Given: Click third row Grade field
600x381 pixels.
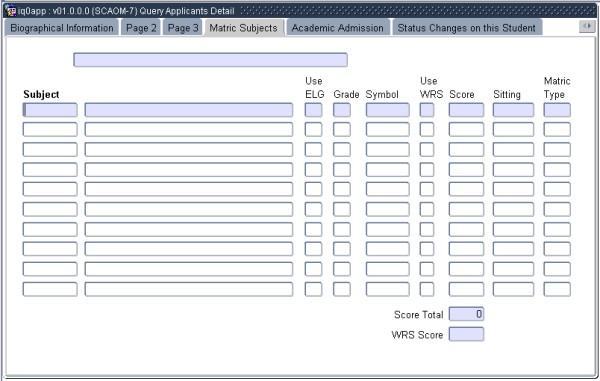Looking at the screenshot, I should coord(342,150).
